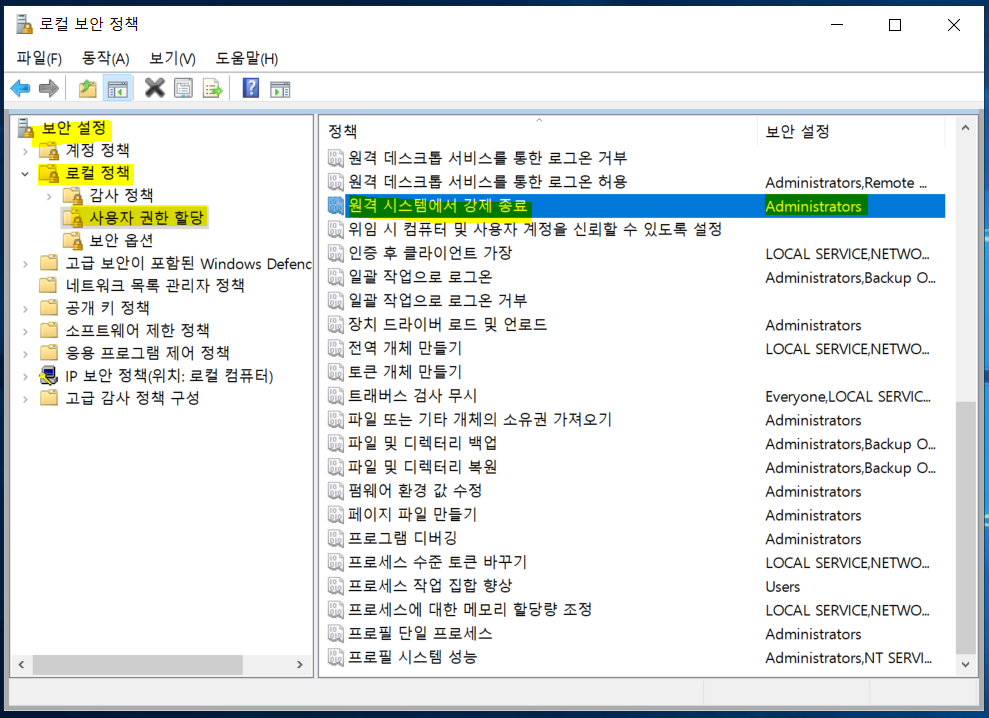Viewport: 989px width, 718px height.
Task: Click the Export list toolbar icon
Action: tap(213, 88)
